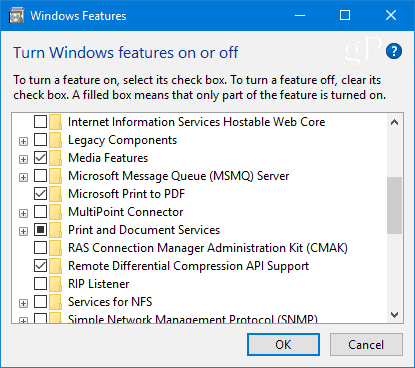415x368 pixels.
Task: Click the RIP Listener folder icon
Action: (55, 284)
